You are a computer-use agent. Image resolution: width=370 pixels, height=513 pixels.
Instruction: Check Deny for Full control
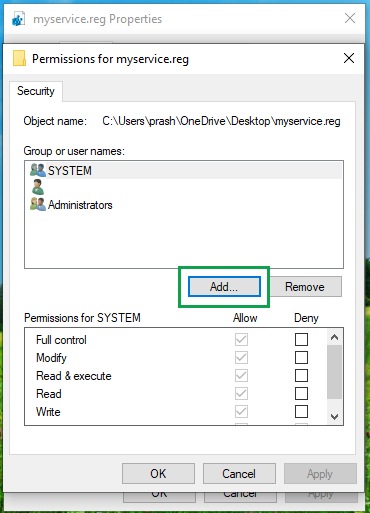pyautogui.click(x=301, y=340)
